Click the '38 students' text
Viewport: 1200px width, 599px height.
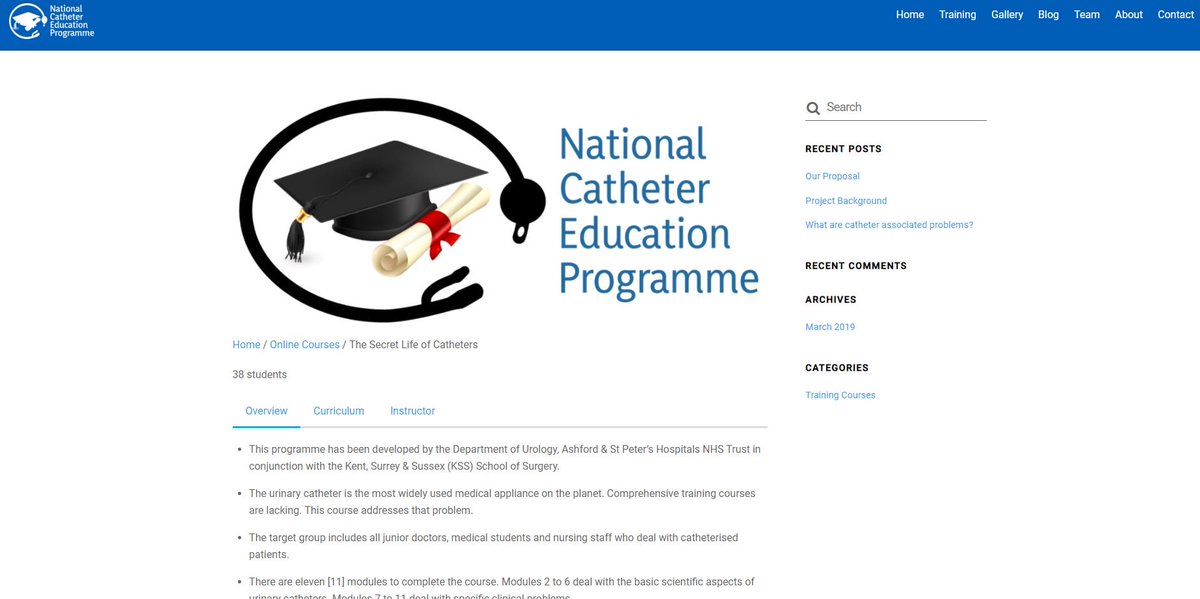click(260, 375)
